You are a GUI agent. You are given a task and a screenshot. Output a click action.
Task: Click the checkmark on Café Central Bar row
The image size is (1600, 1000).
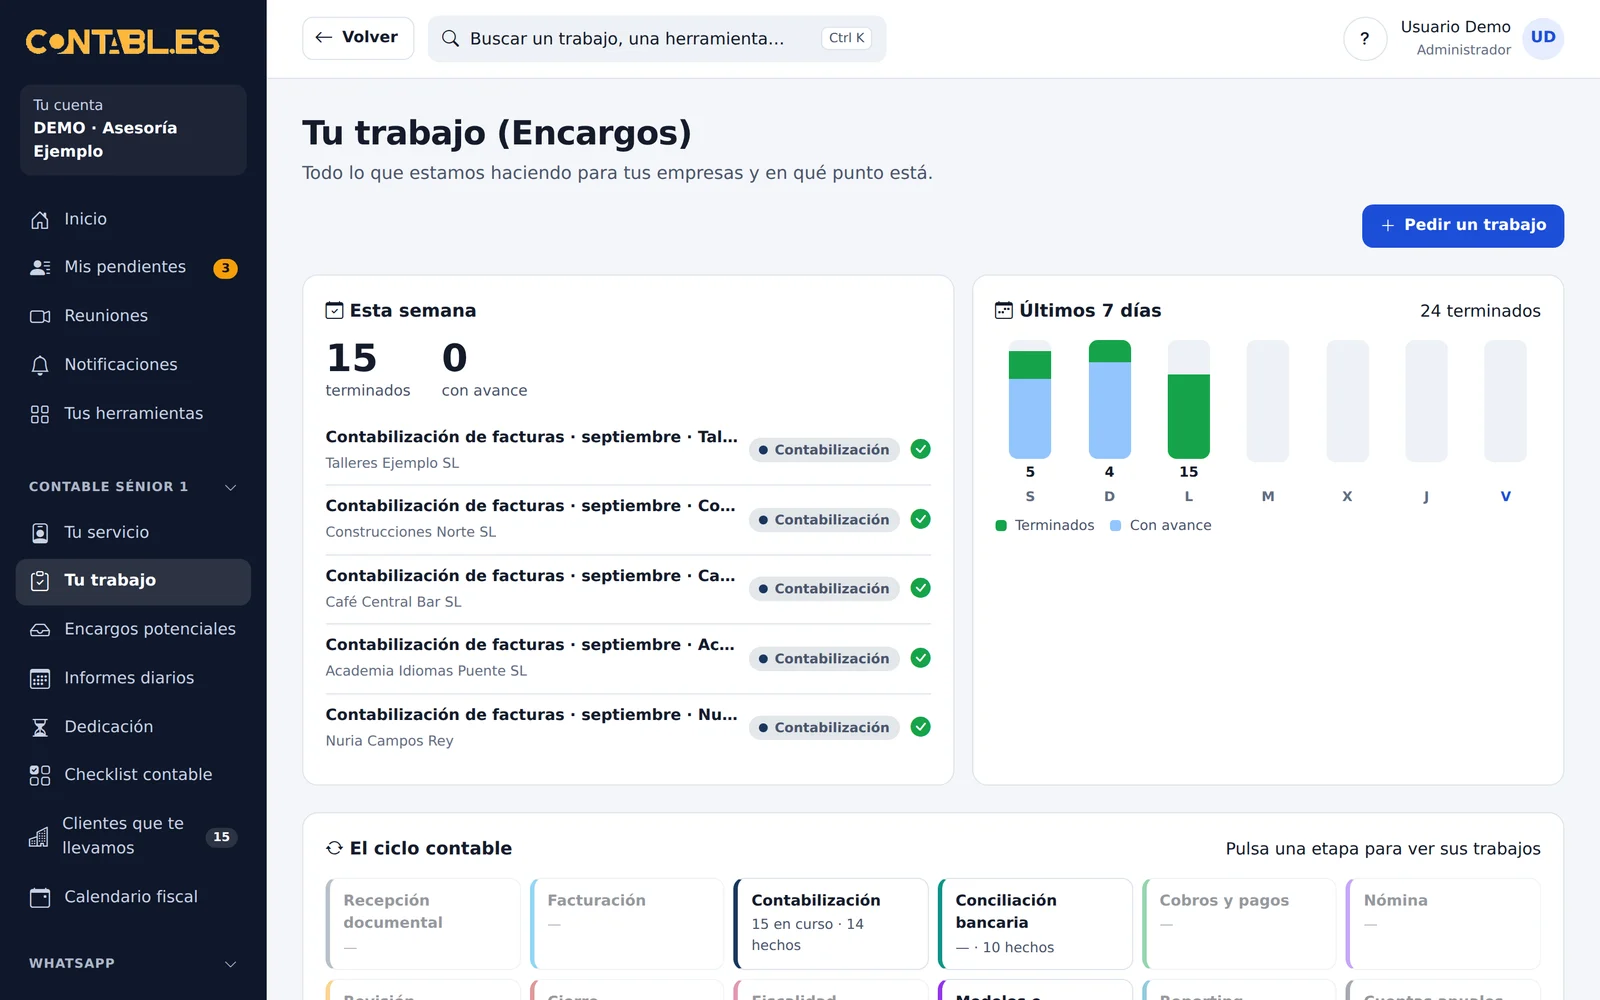[x=921, y=588]
